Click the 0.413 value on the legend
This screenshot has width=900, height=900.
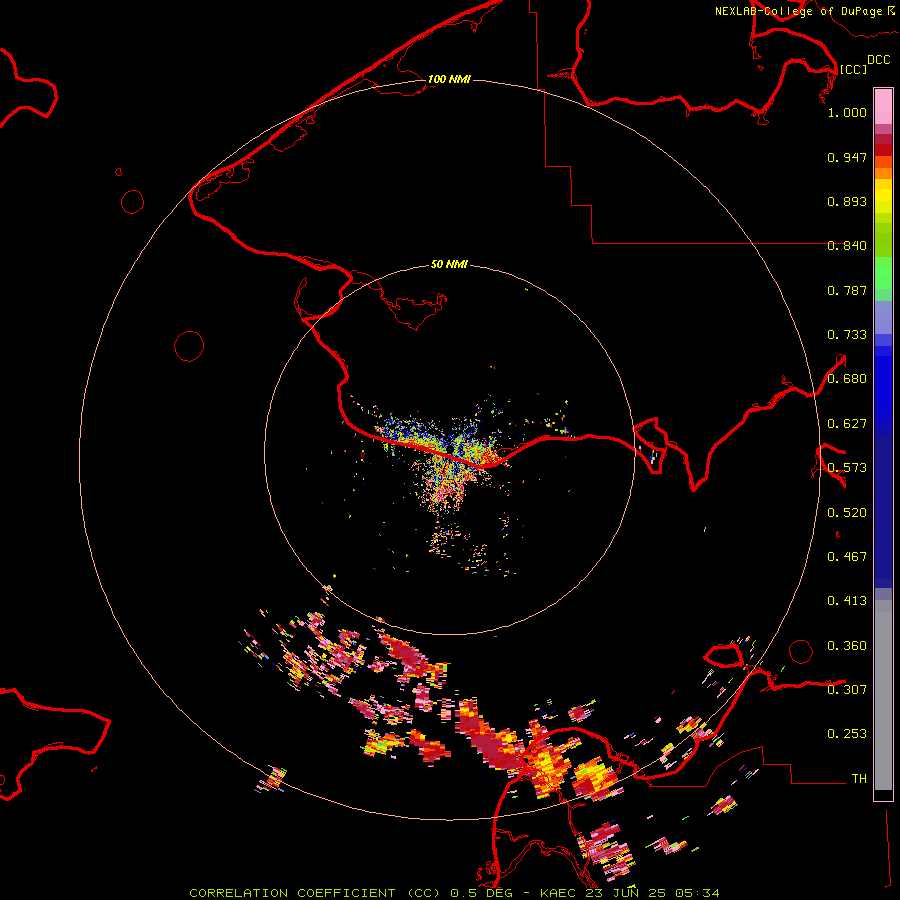(847, 601)
